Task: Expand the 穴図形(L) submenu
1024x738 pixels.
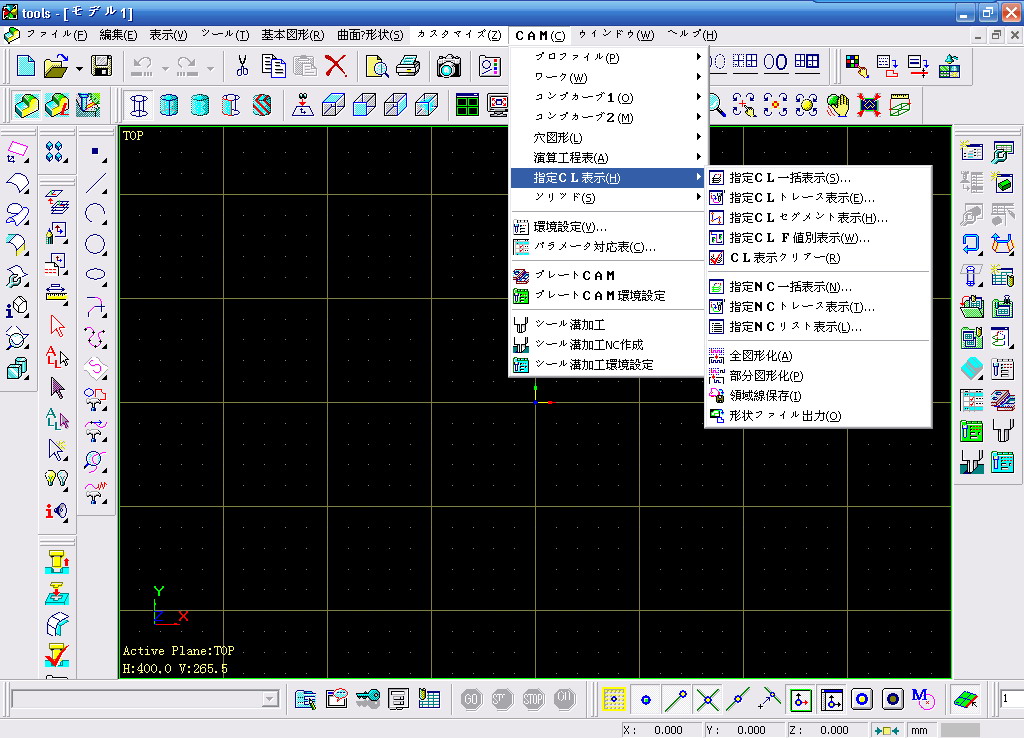Action: tap(606, 138)
